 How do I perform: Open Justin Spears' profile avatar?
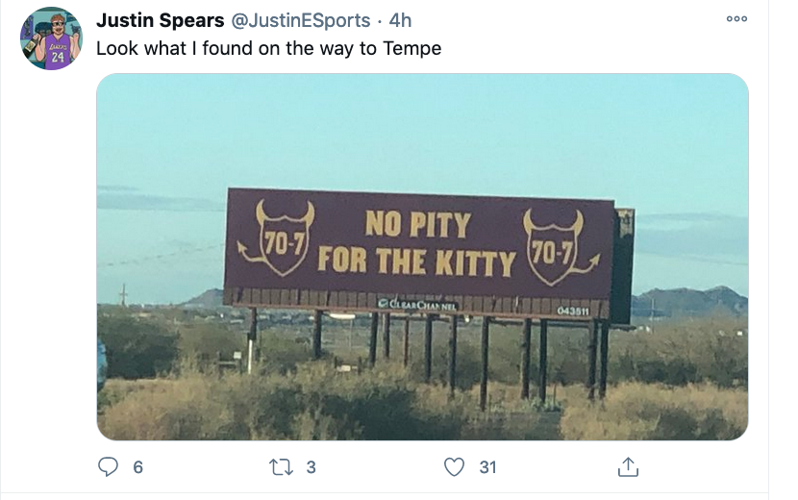51,38
